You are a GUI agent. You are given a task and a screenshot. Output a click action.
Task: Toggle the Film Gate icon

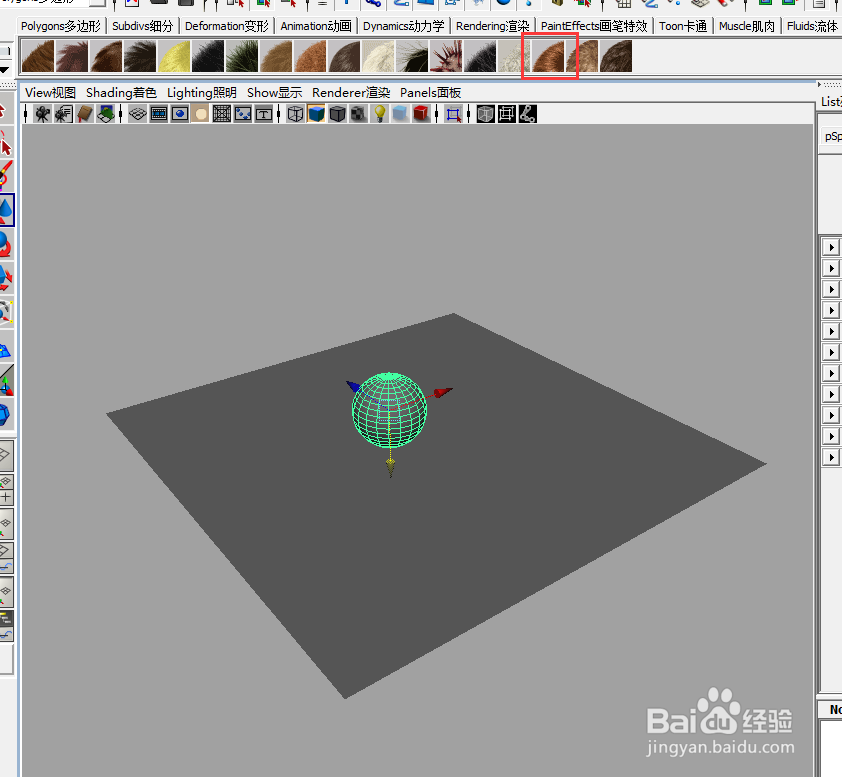pos(159,114)
